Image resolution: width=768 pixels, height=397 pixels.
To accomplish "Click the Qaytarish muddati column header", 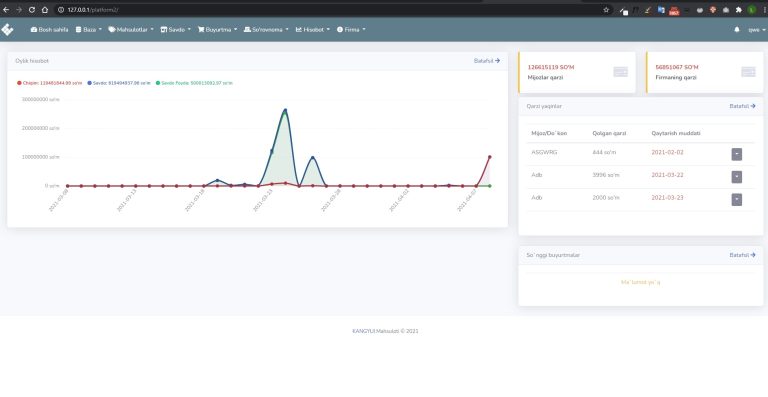I will pos(675,133).
